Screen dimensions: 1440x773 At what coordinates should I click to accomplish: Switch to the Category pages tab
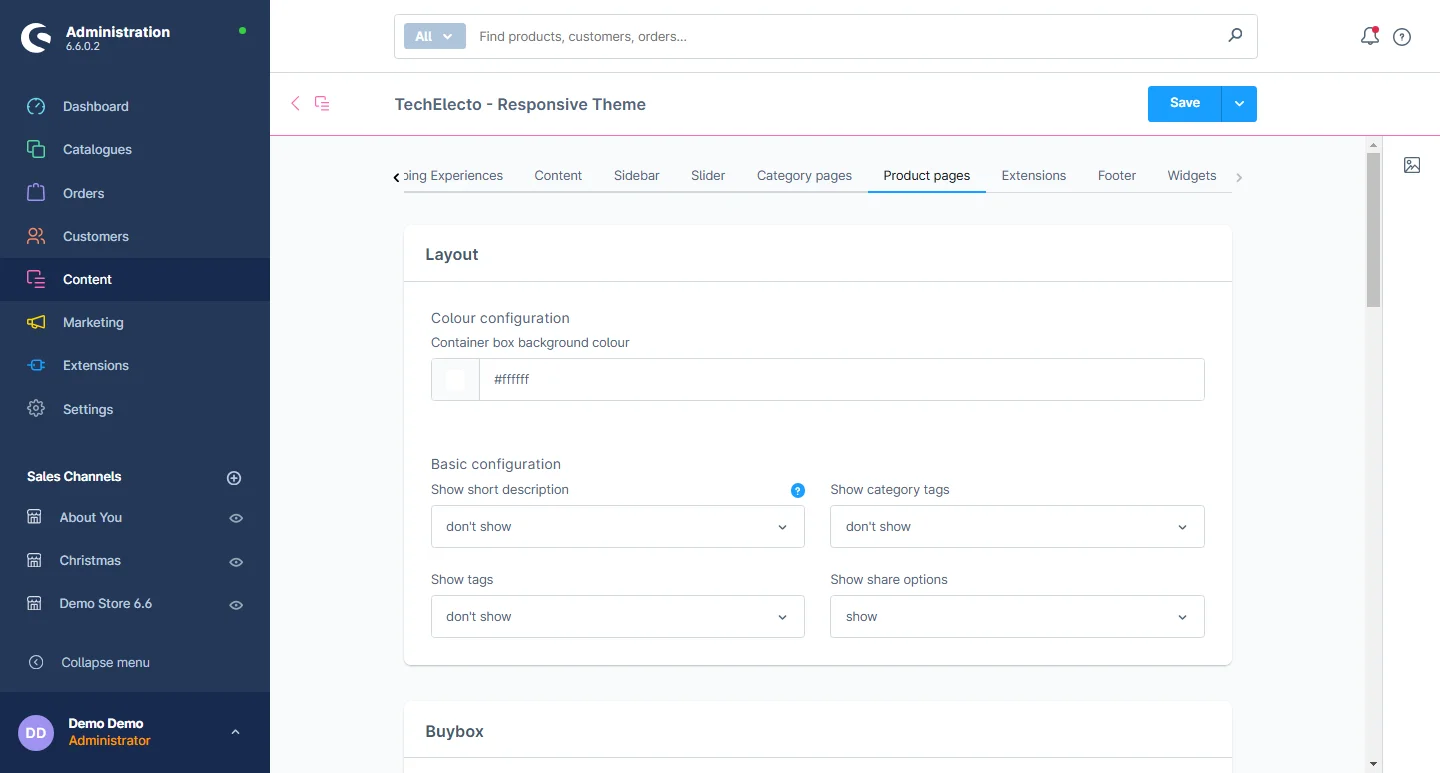804,175
